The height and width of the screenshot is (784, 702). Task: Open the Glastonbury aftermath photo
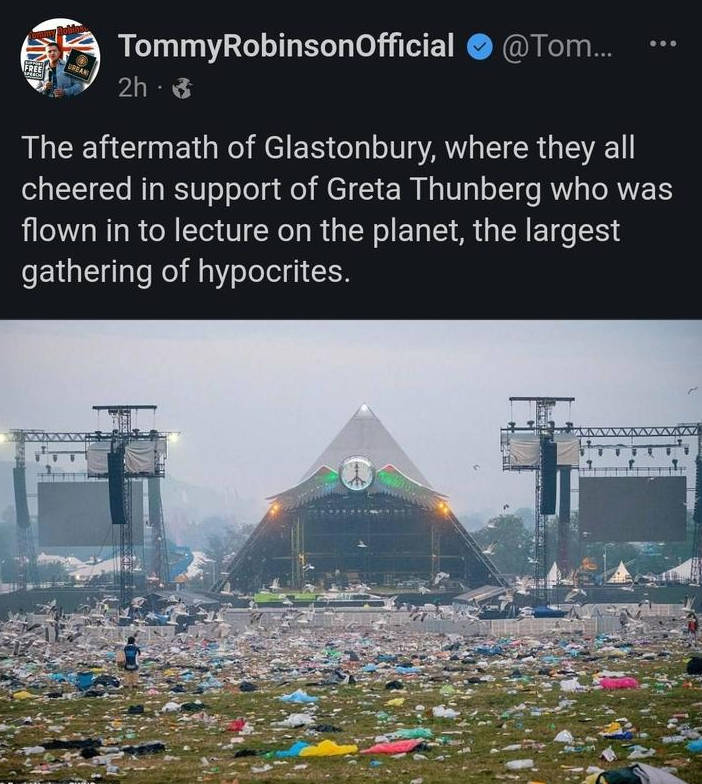pyautogui.click(x=351, y=551)
